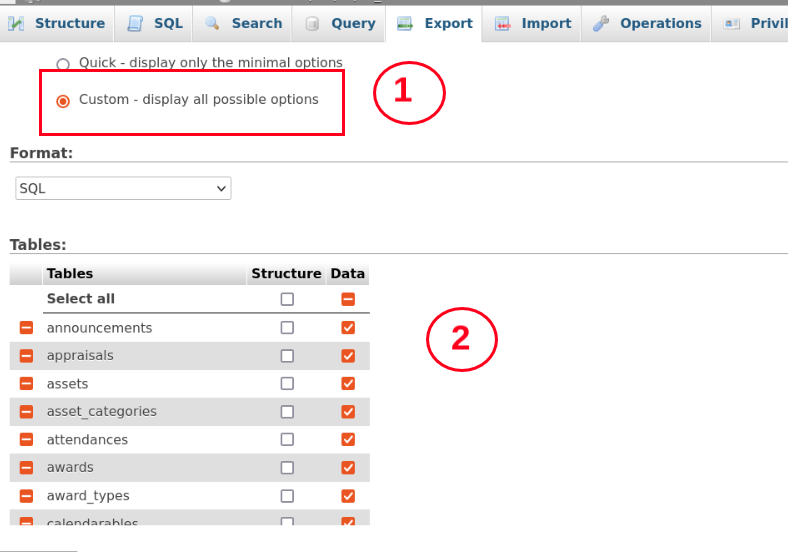
Task: Click the Structure tab icon
Action: click(17, 23)
